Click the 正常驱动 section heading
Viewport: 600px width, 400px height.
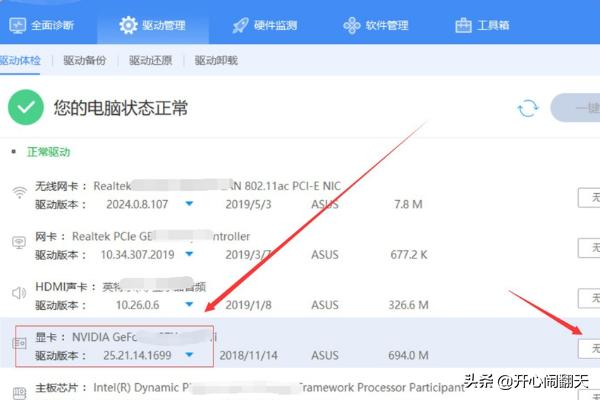[x=48, y=152]
